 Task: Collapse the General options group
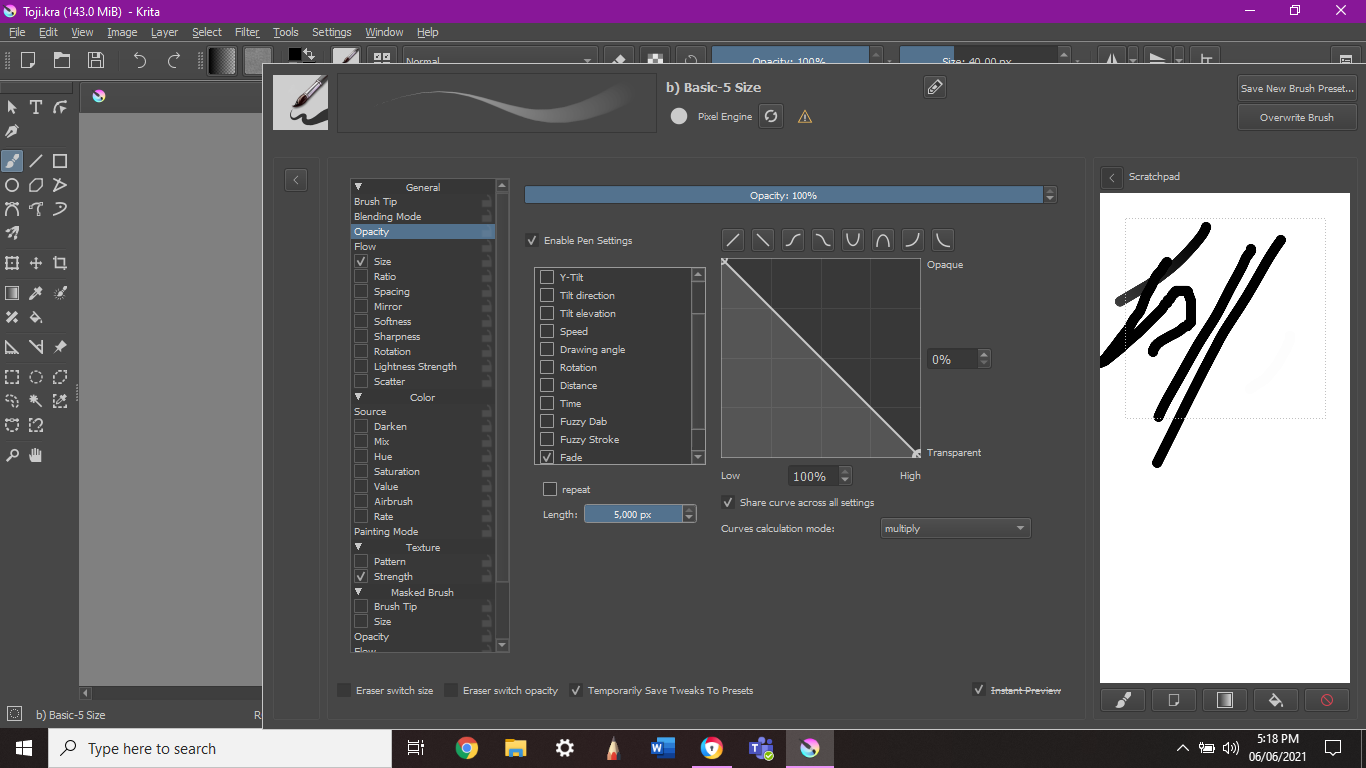point(358,186)
